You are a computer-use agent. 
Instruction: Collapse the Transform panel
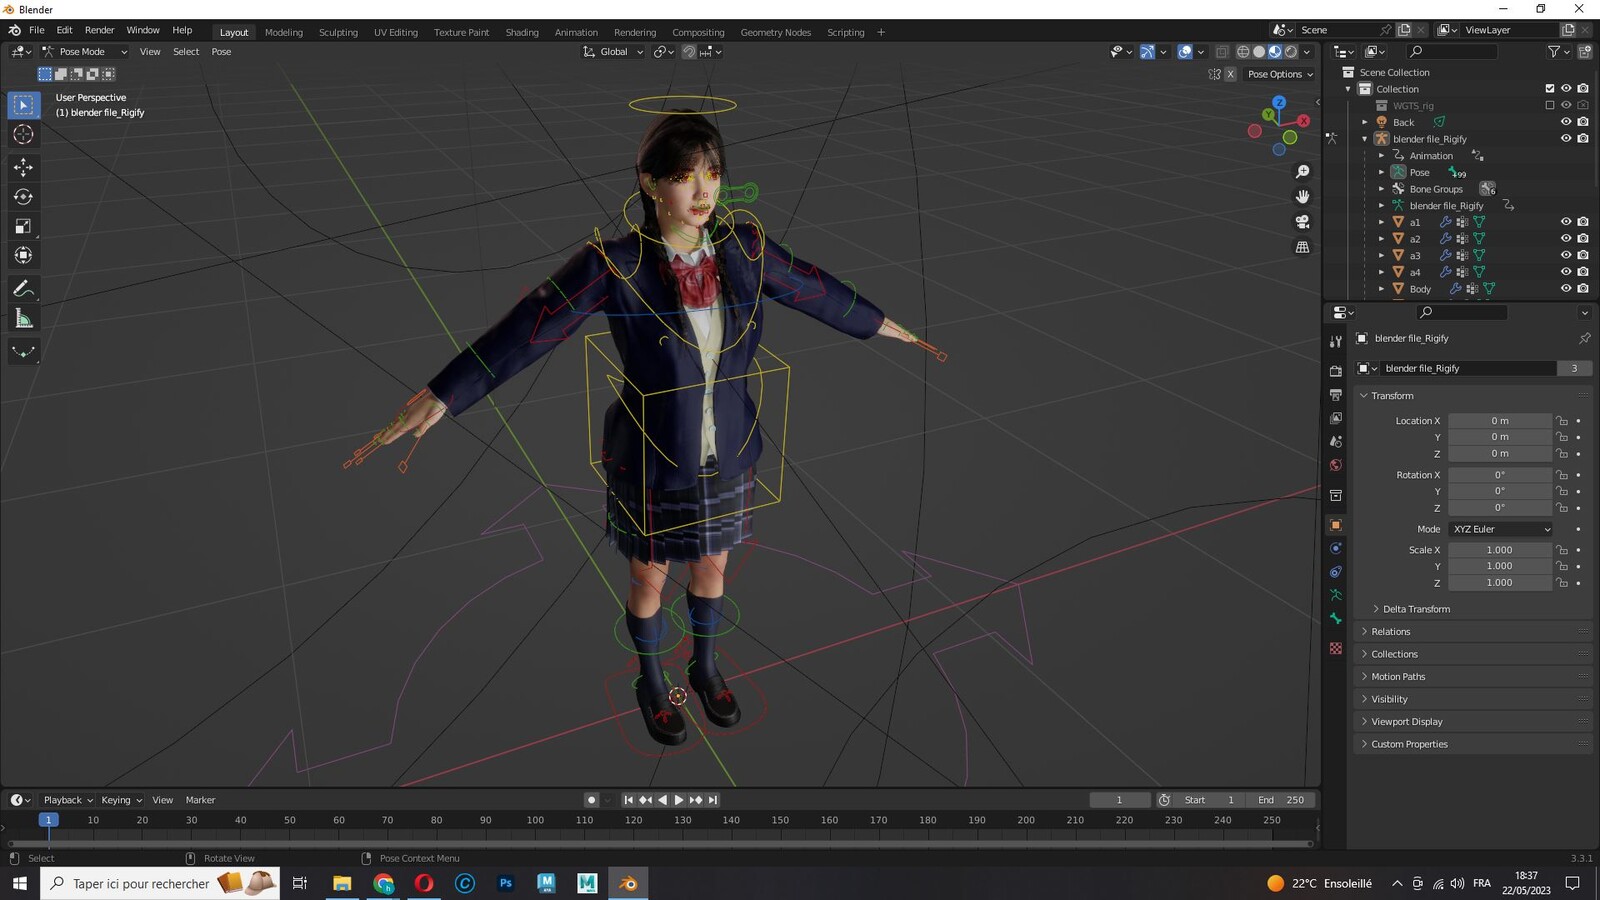1391,396
